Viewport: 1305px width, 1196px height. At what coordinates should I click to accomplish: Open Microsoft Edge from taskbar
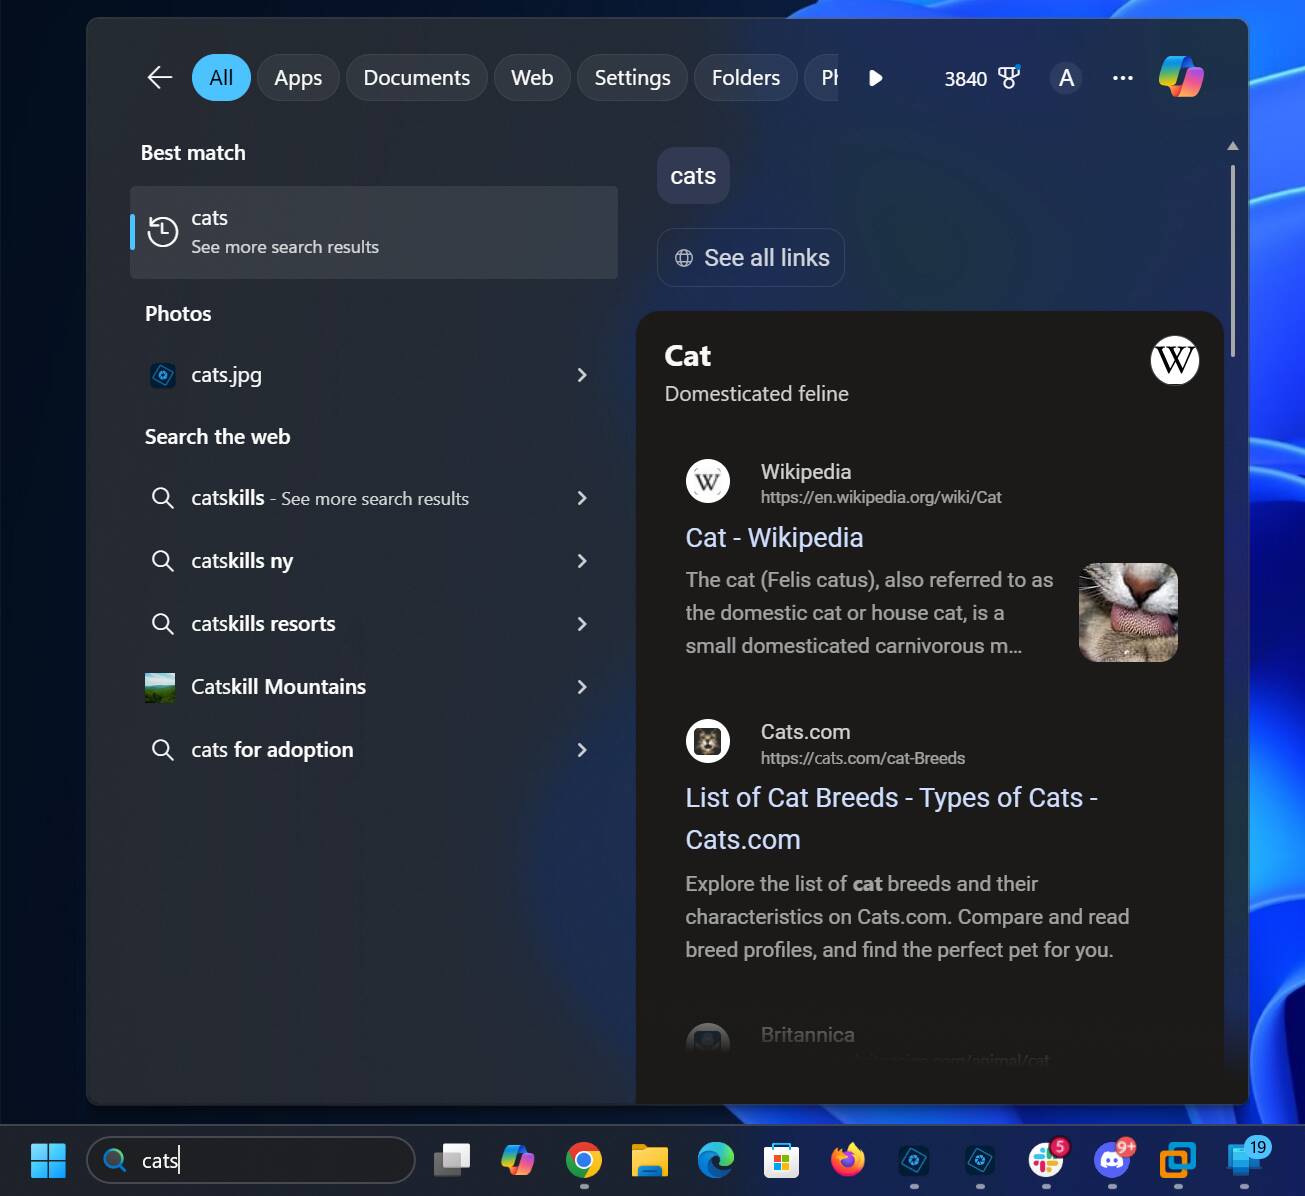tap(716, 1160)
